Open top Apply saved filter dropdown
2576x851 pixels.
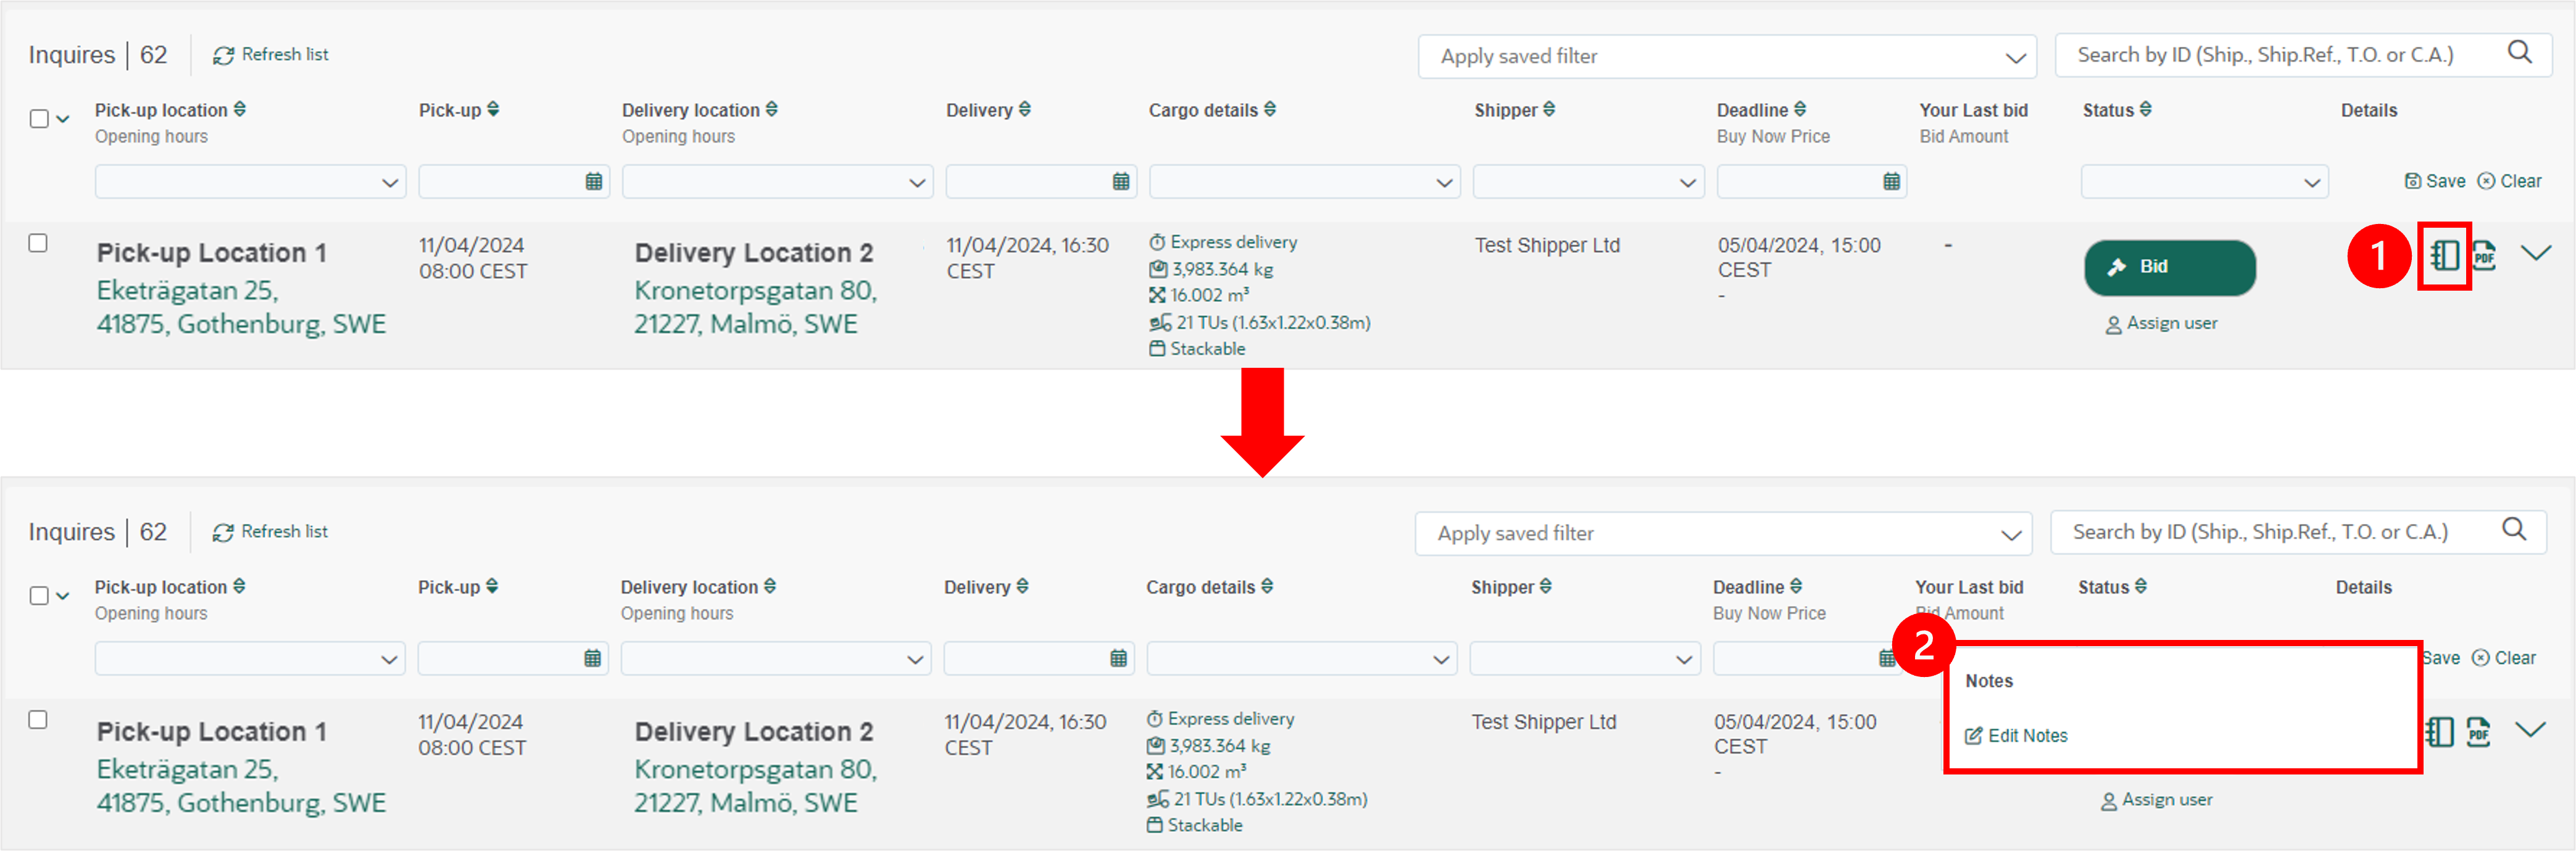1727,57
